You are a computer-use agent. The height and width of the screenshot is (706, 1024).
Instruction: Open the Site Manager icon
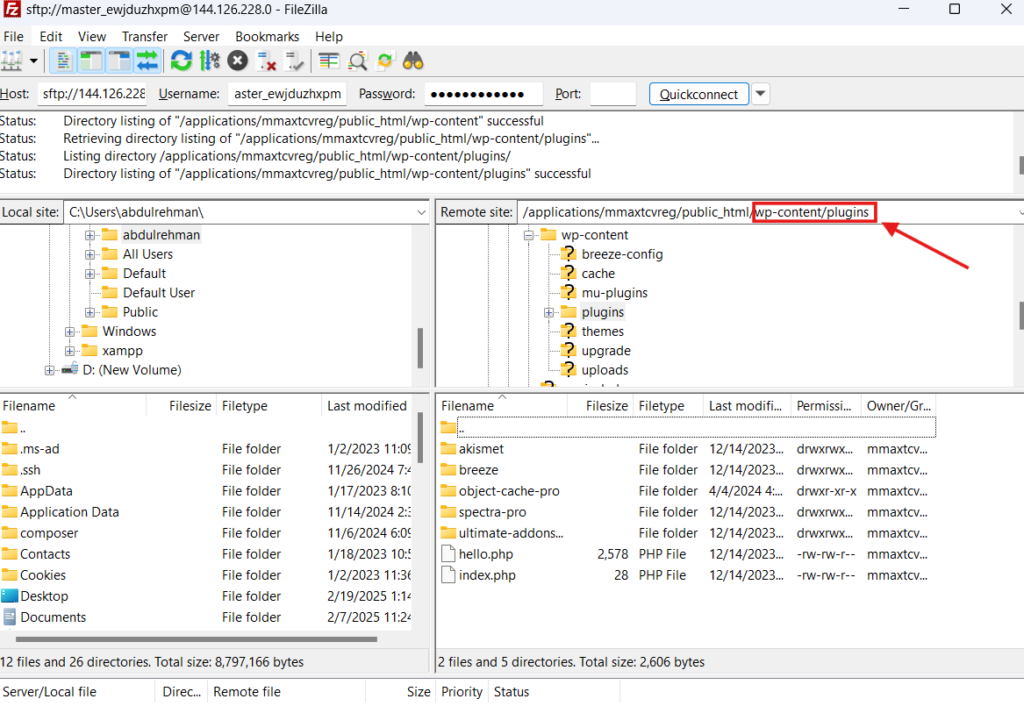pyautogui.click(x=12, y=61)
